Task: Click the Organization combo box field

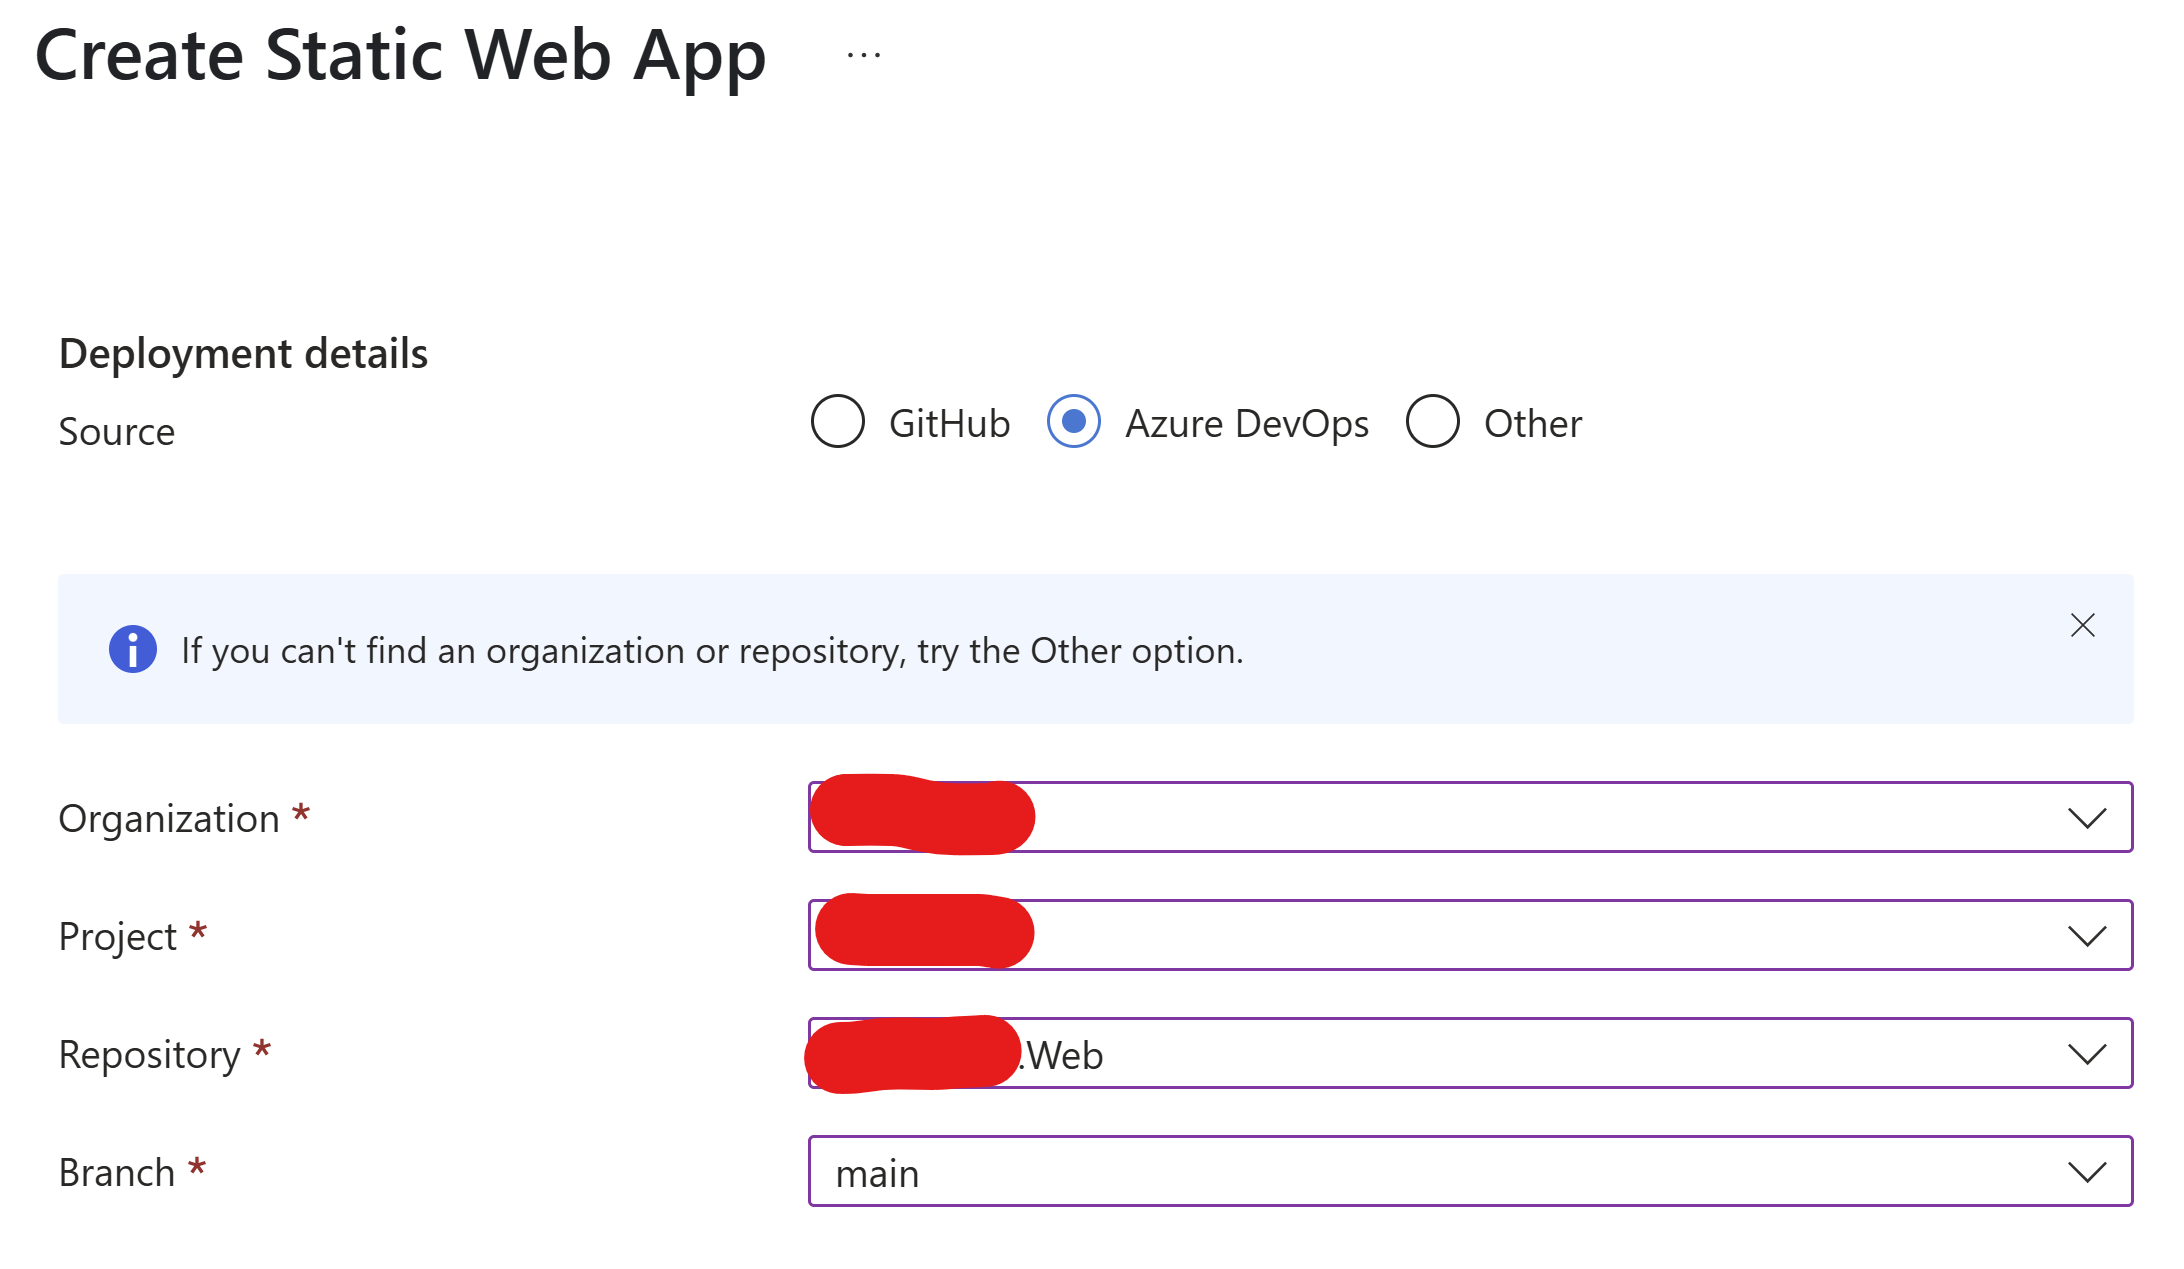Action: [x=1470, y=817]
